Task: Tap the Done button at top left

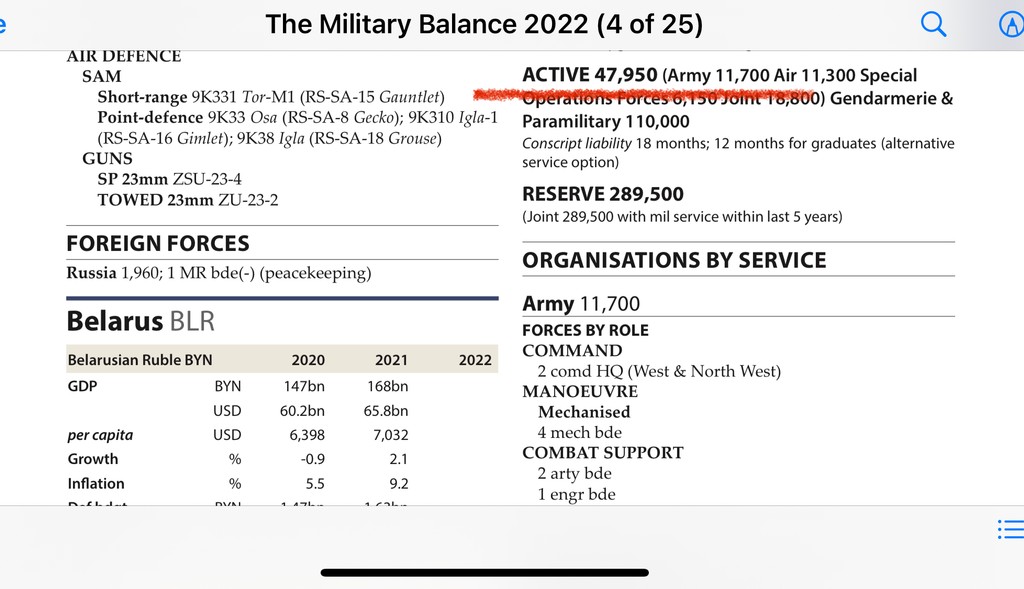Action: 3,25
